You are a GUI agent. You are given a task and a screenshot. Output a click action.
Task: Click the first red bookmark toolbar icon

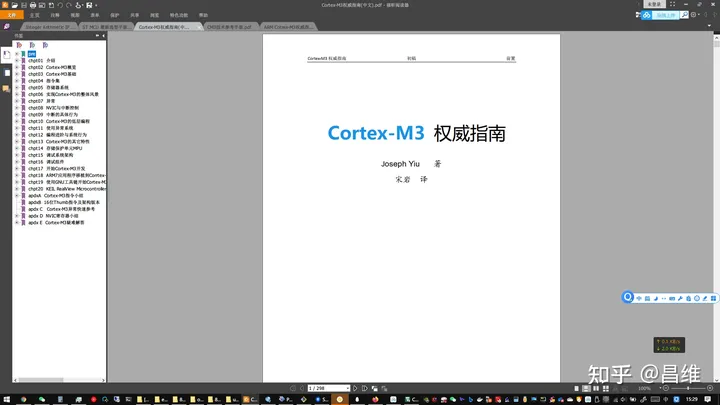(19, 45)
